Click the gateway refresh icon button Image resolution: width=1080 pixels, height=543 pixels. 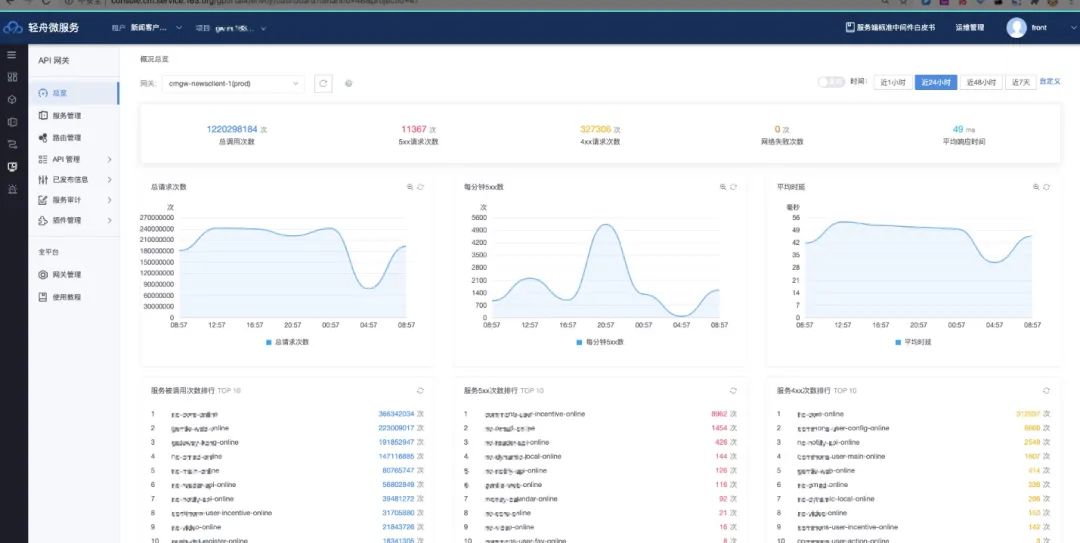pyautogui.click(x=323, y=84)
